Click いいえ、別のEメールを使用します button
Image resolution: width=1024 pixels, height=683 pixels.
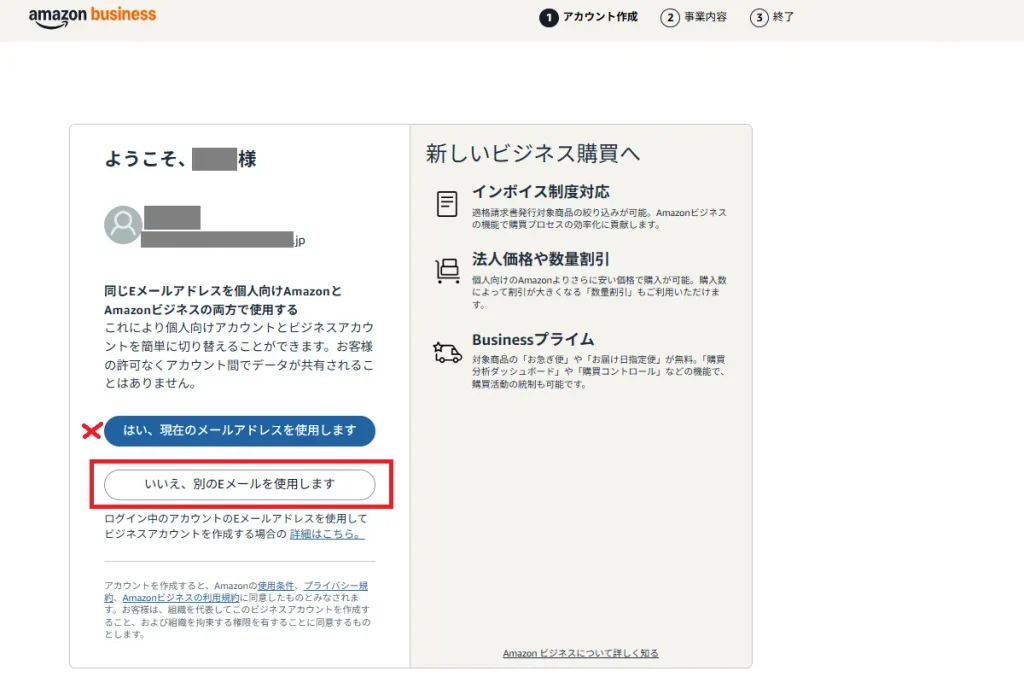(x=240, y=484)
